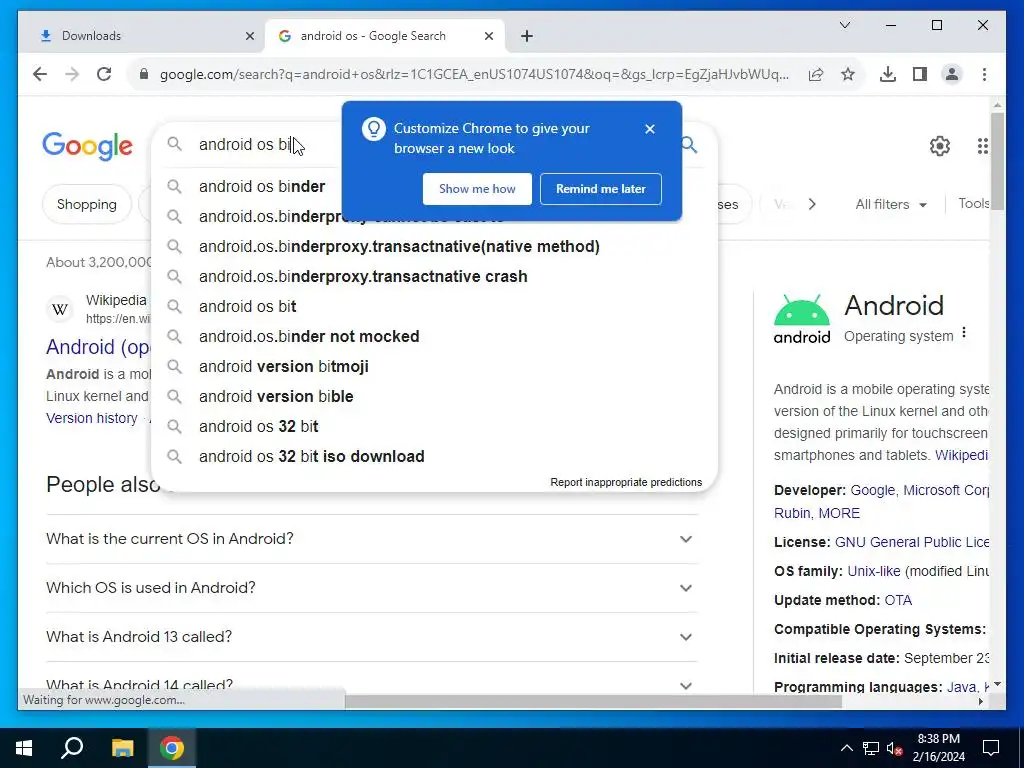Expand Which OS is used in Android
The width and height of the screenshot is (1024, 768).
(x=371, y=588)
